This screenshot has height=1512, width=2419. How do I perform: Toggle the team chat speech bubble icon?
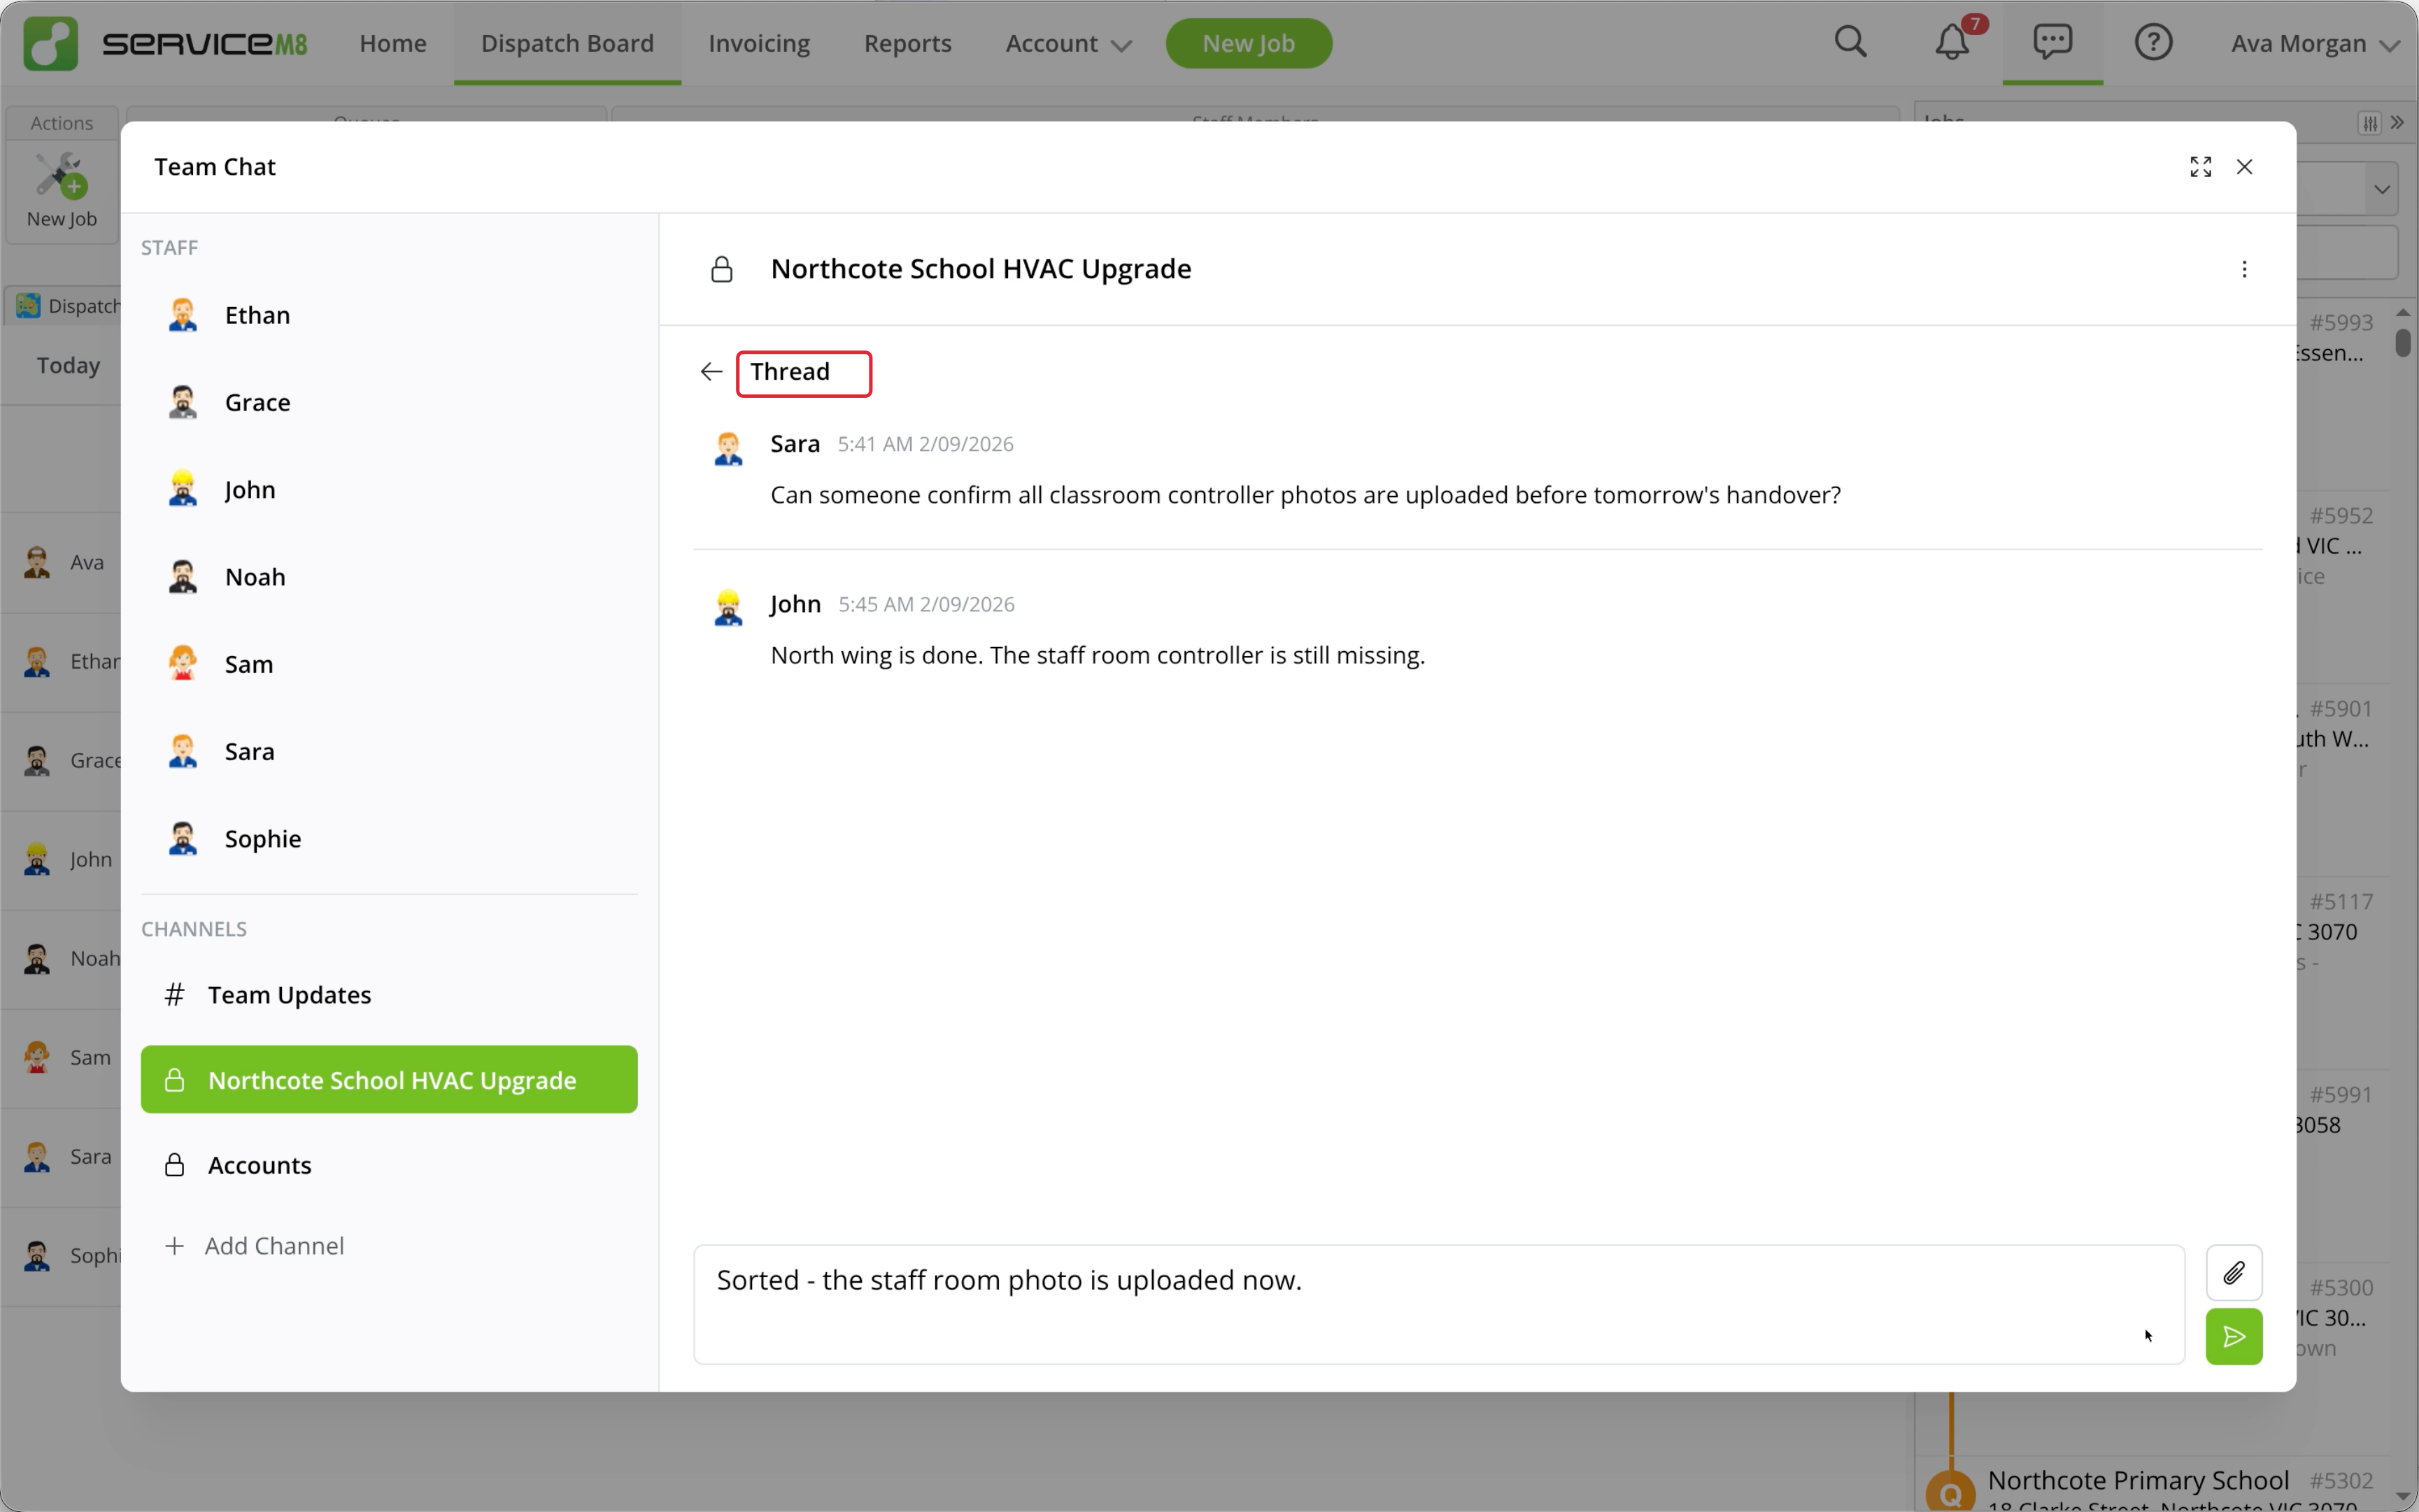click(2052, 42)
